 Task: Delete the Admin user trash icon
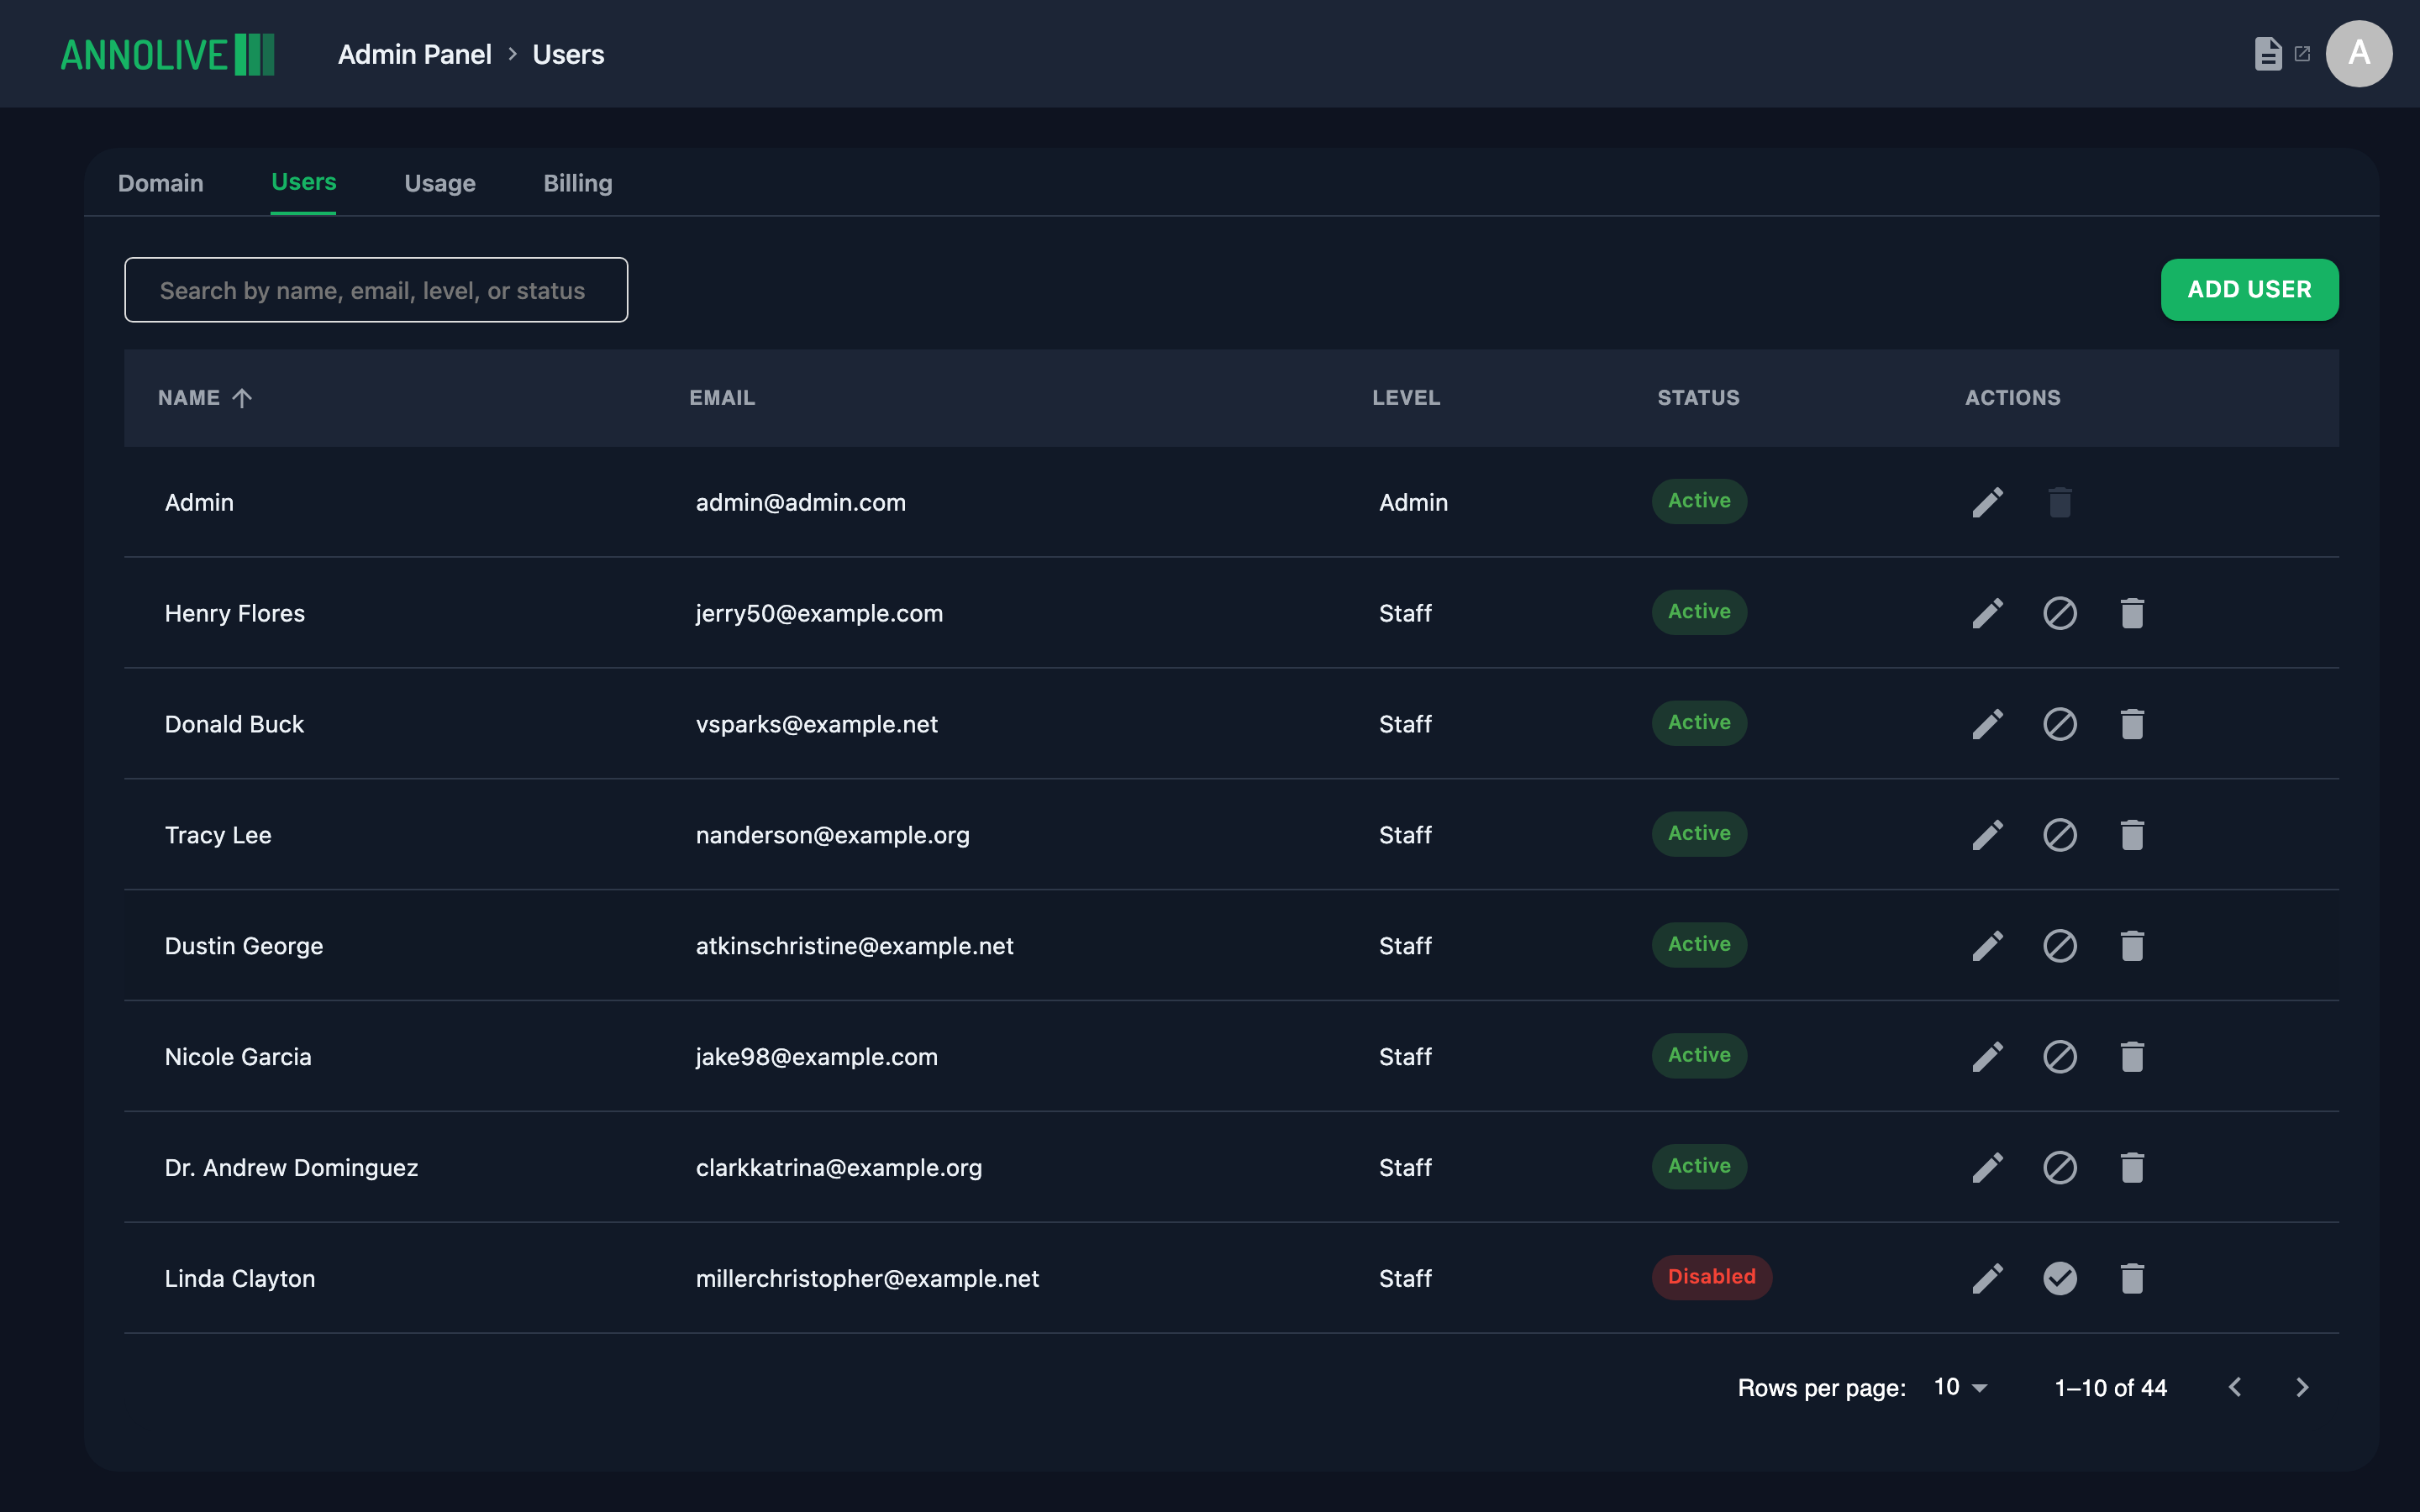[2059, 502]
